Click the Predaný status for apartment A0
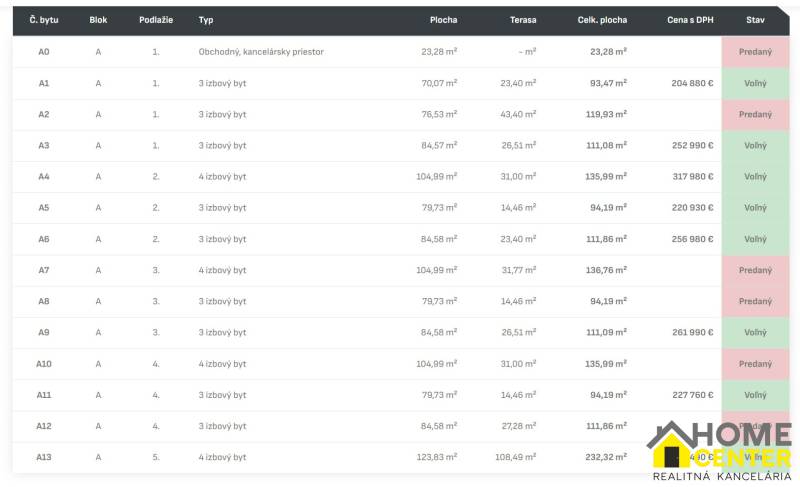 pyautogui.click(x=755, y=52)
